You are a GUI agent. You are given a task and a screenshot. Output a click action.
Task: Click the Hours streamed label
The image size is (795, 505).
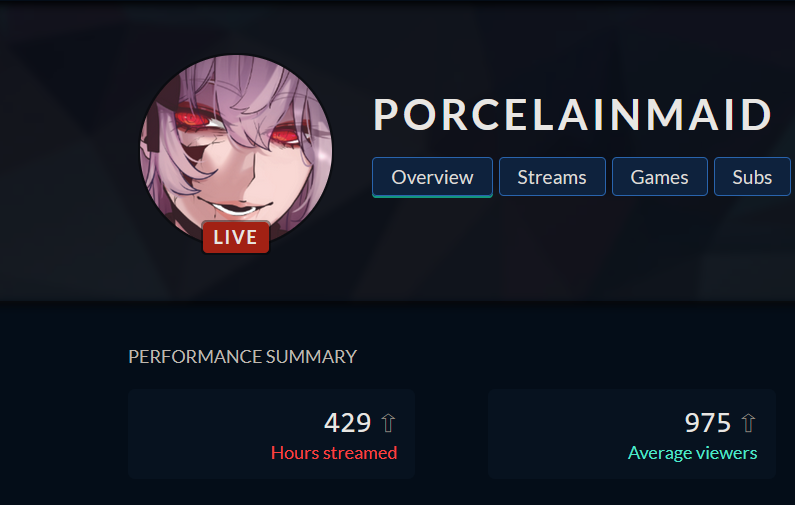pos(334,453)
